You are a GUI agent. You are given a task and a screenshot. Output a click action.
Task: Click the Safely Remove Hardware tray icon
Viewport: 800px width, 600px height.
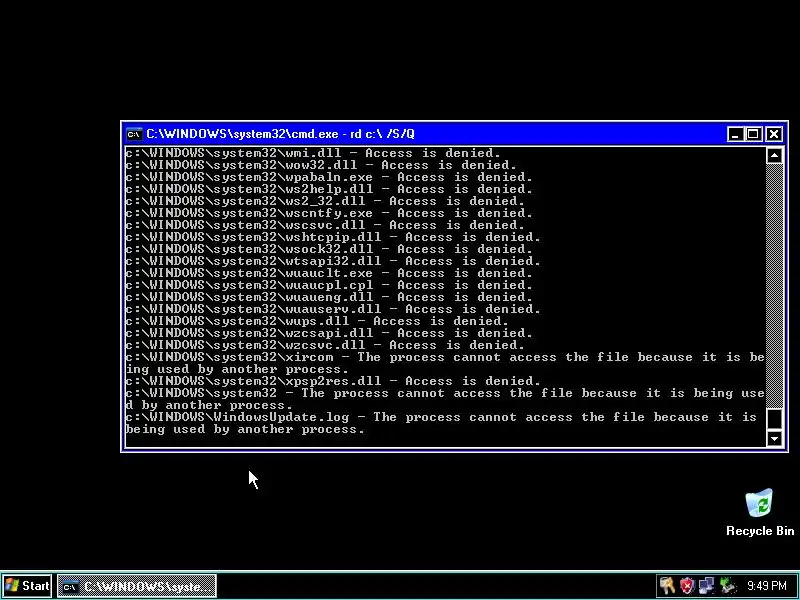pyautogui.click(x=728, y=586)
